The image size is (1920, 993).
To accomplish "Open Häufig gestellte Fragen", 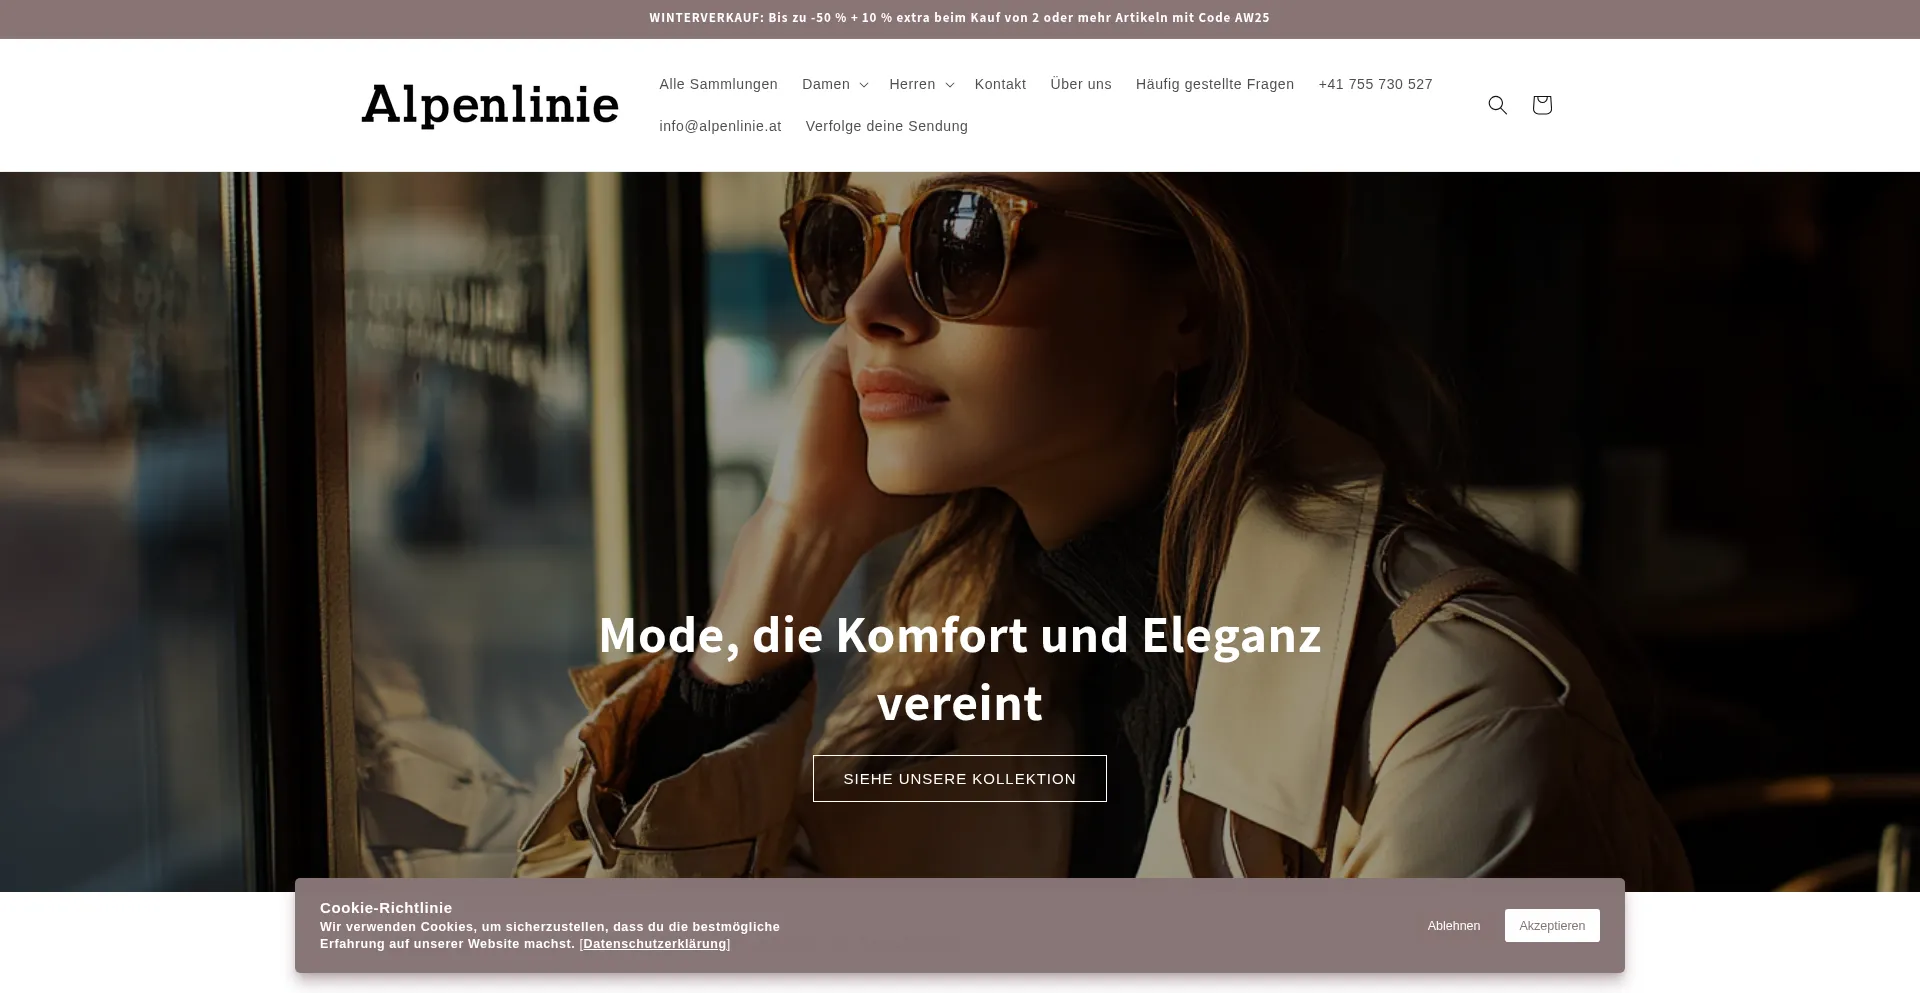I will tap(1215, 84).
